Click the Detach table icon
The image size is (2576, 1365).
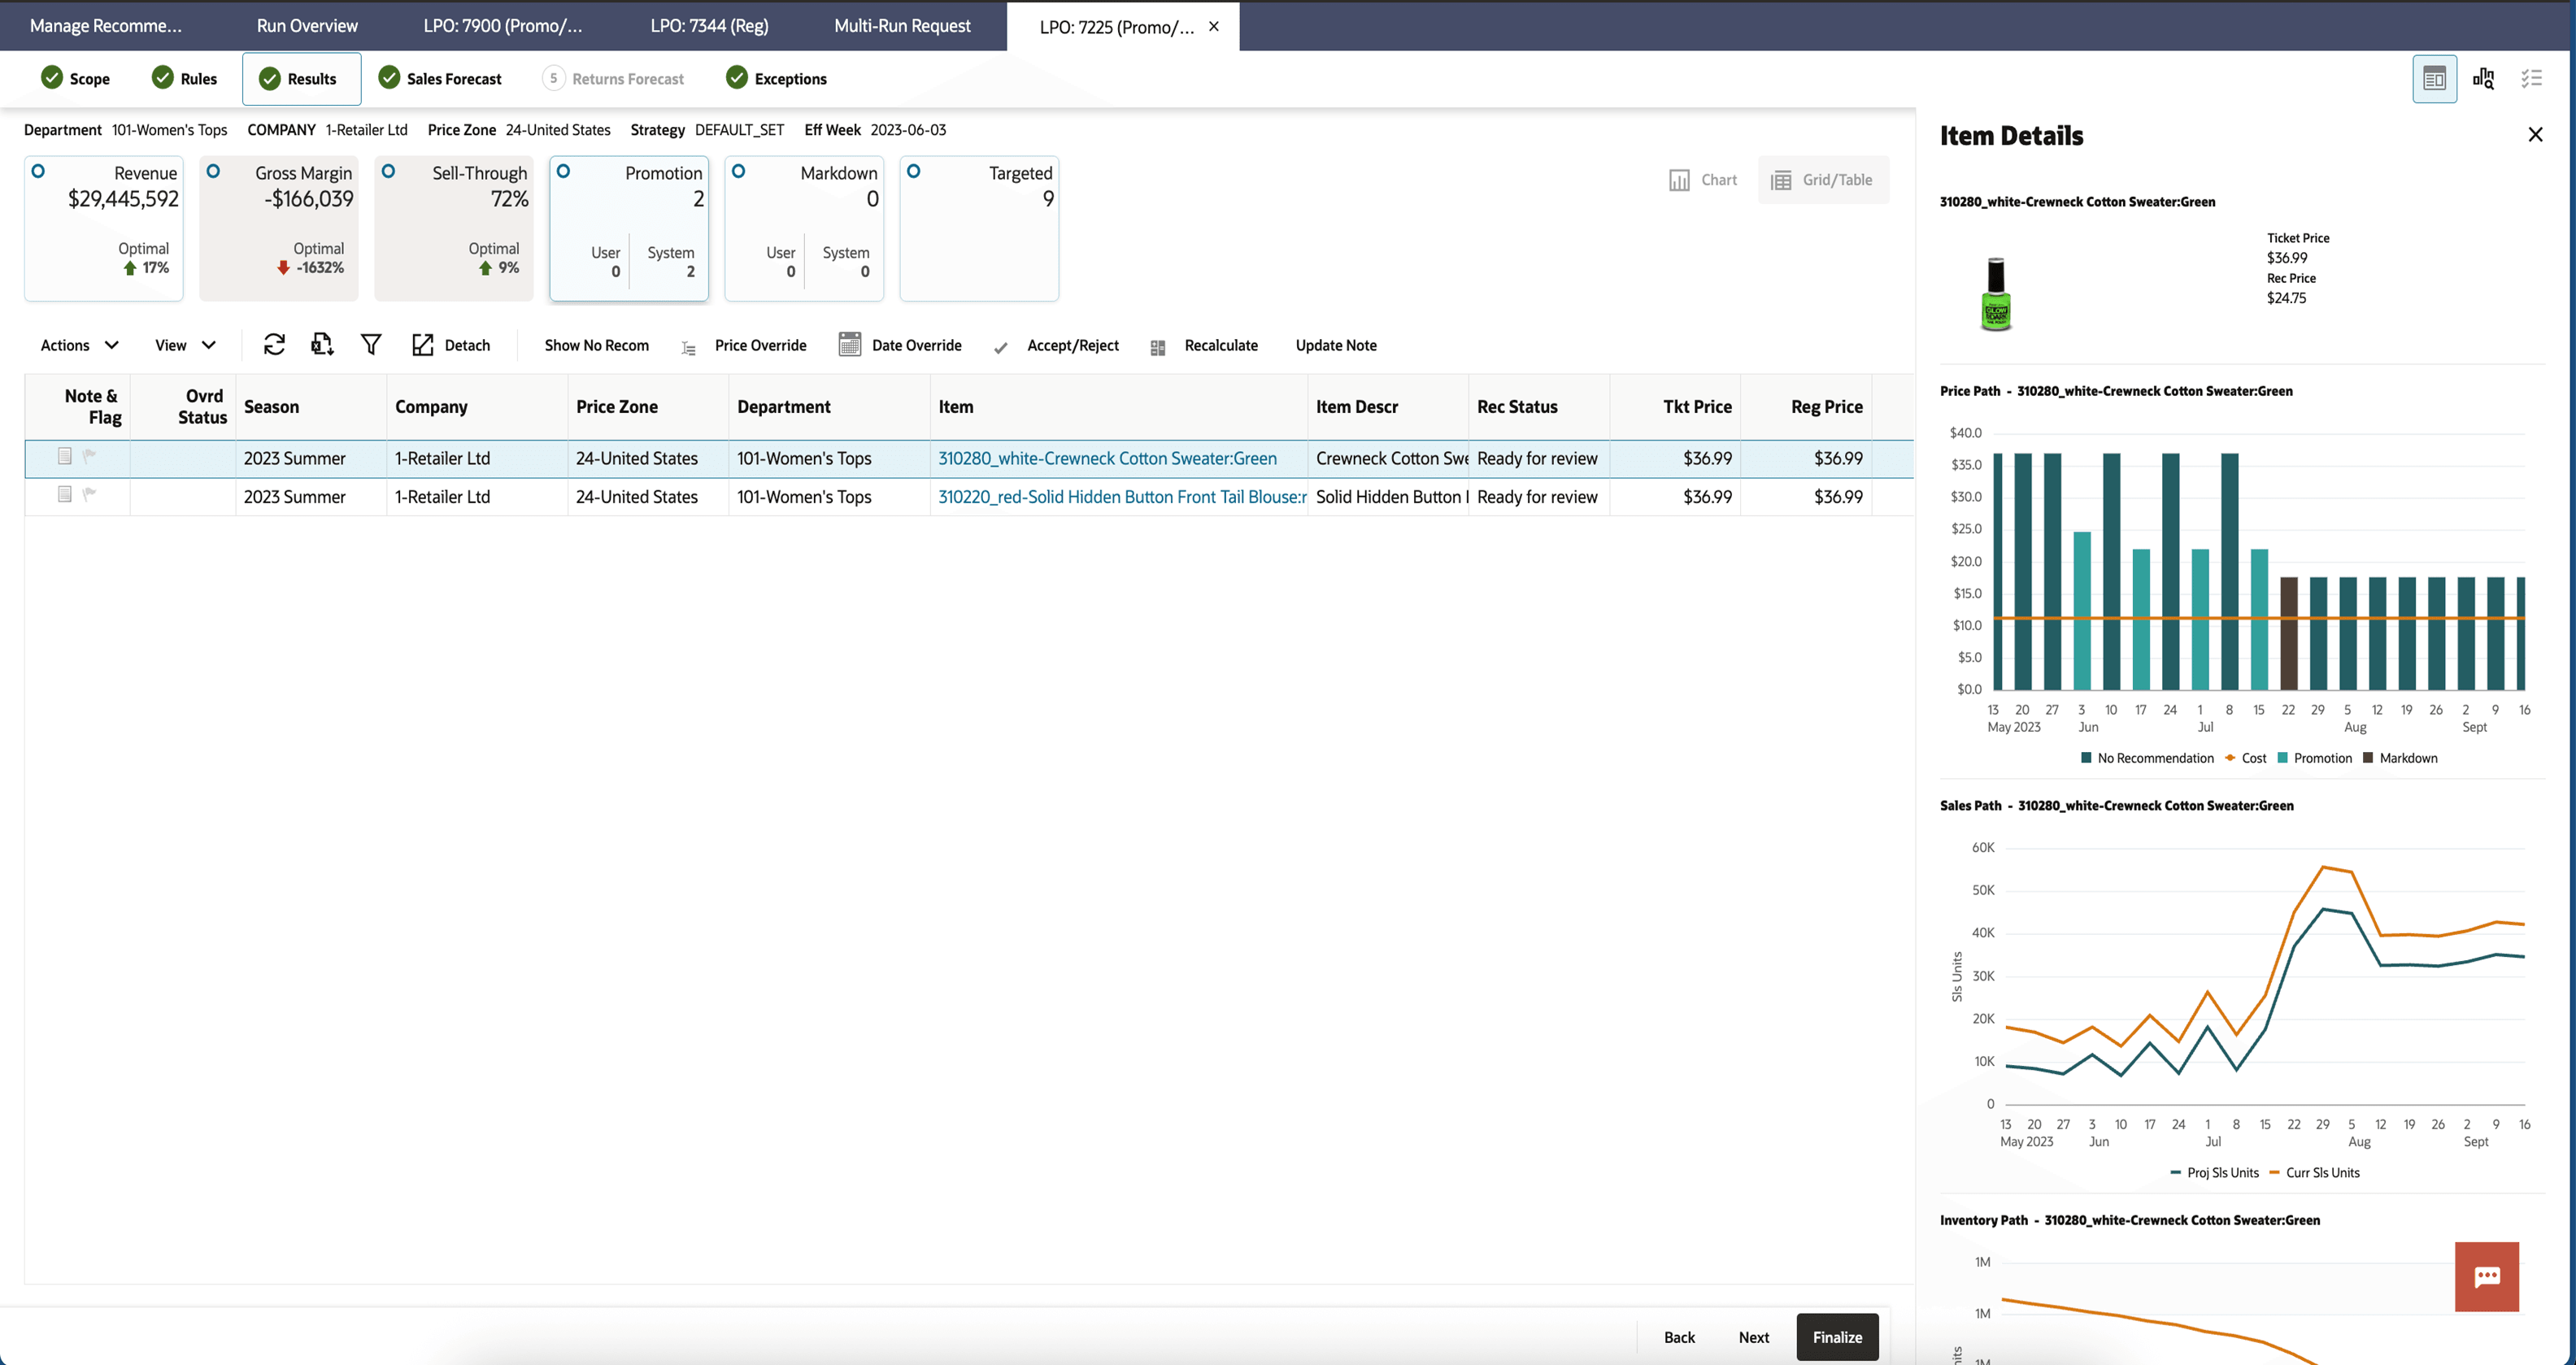tap(423, 345)
